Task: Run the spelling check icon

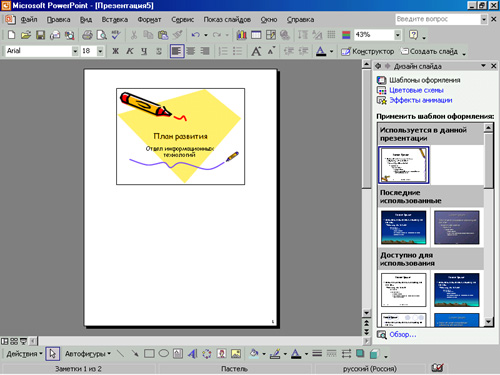Action: (116, 35)
